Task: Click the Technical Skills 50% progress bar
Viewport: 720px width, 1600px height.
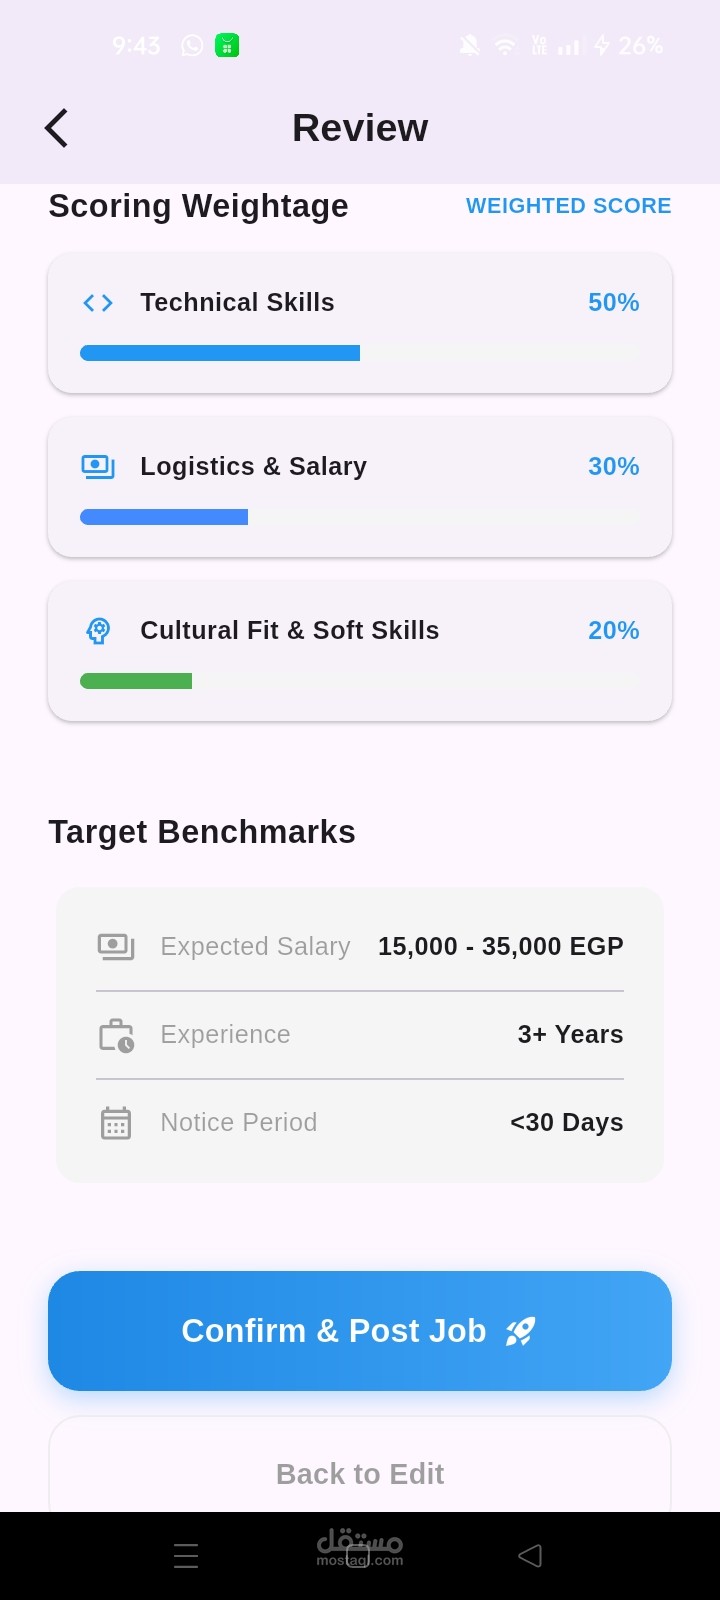Action: (x=360, y=353)
